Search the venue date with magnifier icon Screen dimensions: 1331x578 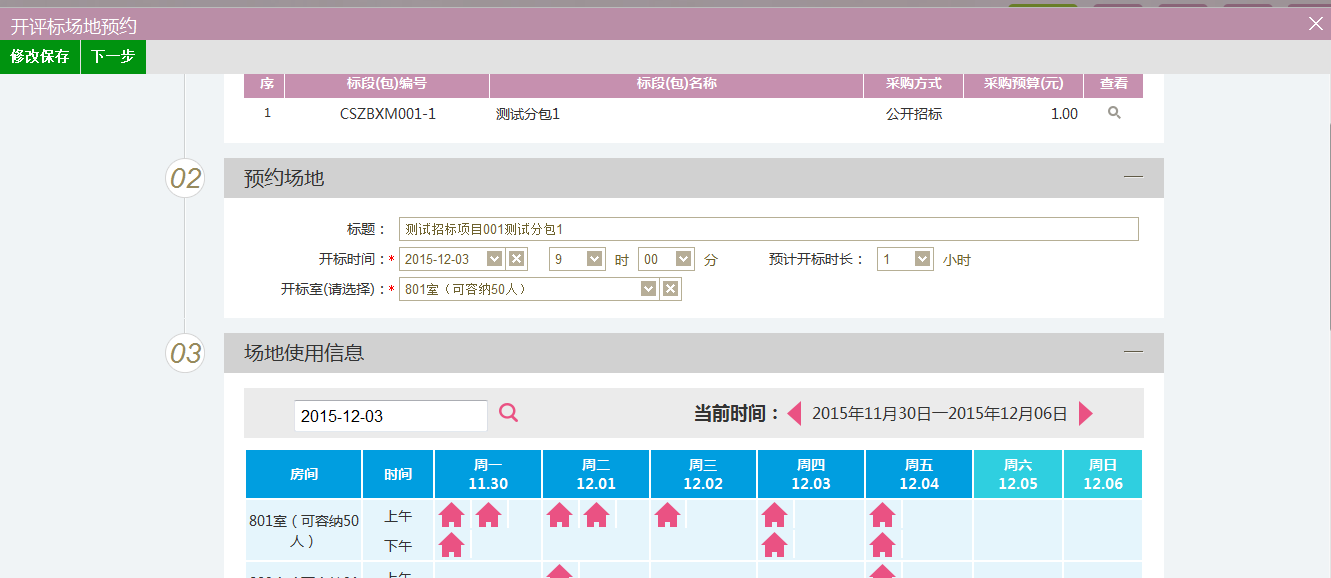[x=509, y=412]
